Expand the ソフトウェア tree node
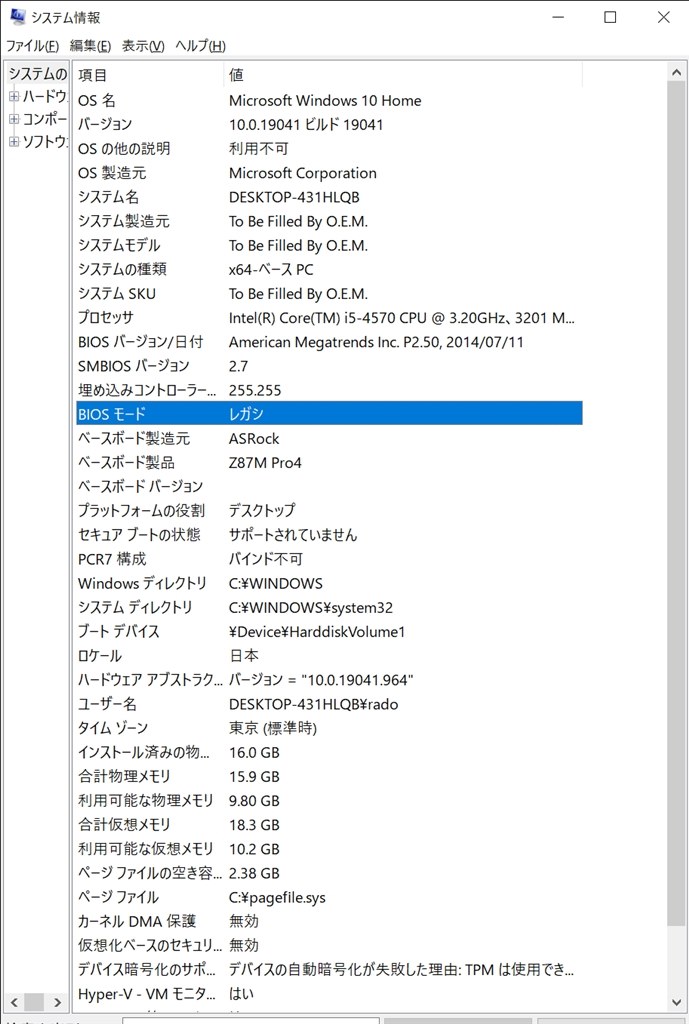 [x=14, y=141]
